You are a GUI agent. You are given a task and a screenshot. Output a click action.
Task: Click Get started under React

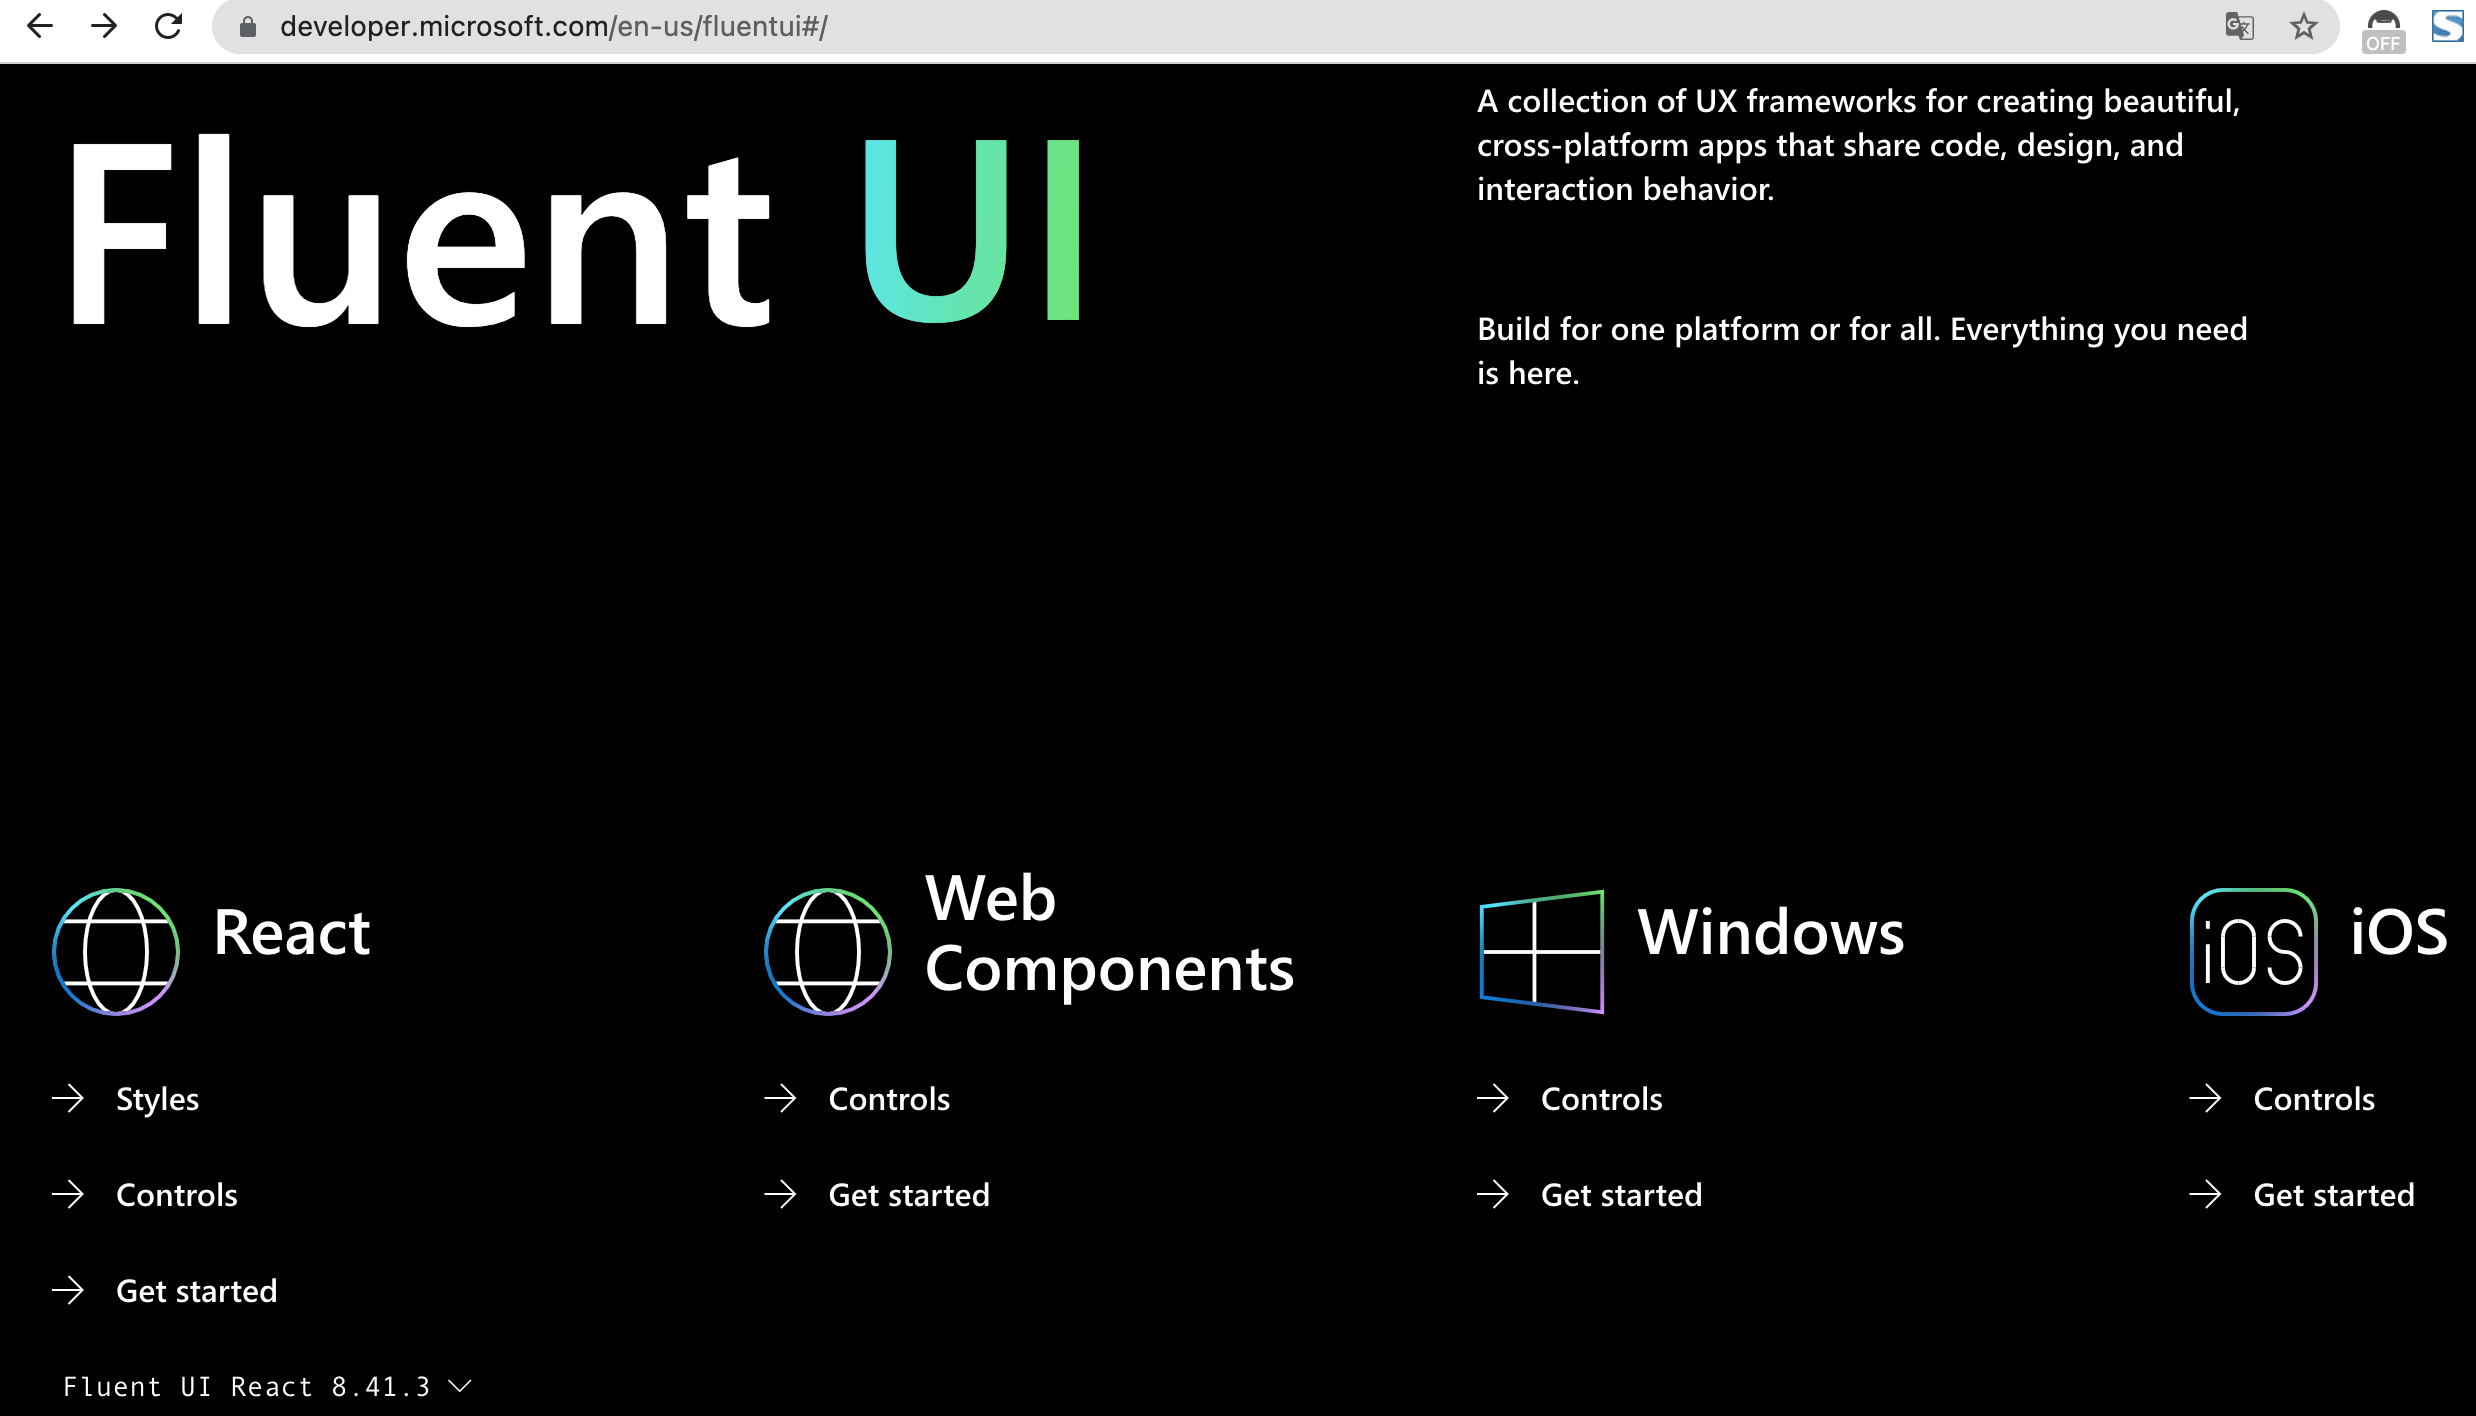196,1291
